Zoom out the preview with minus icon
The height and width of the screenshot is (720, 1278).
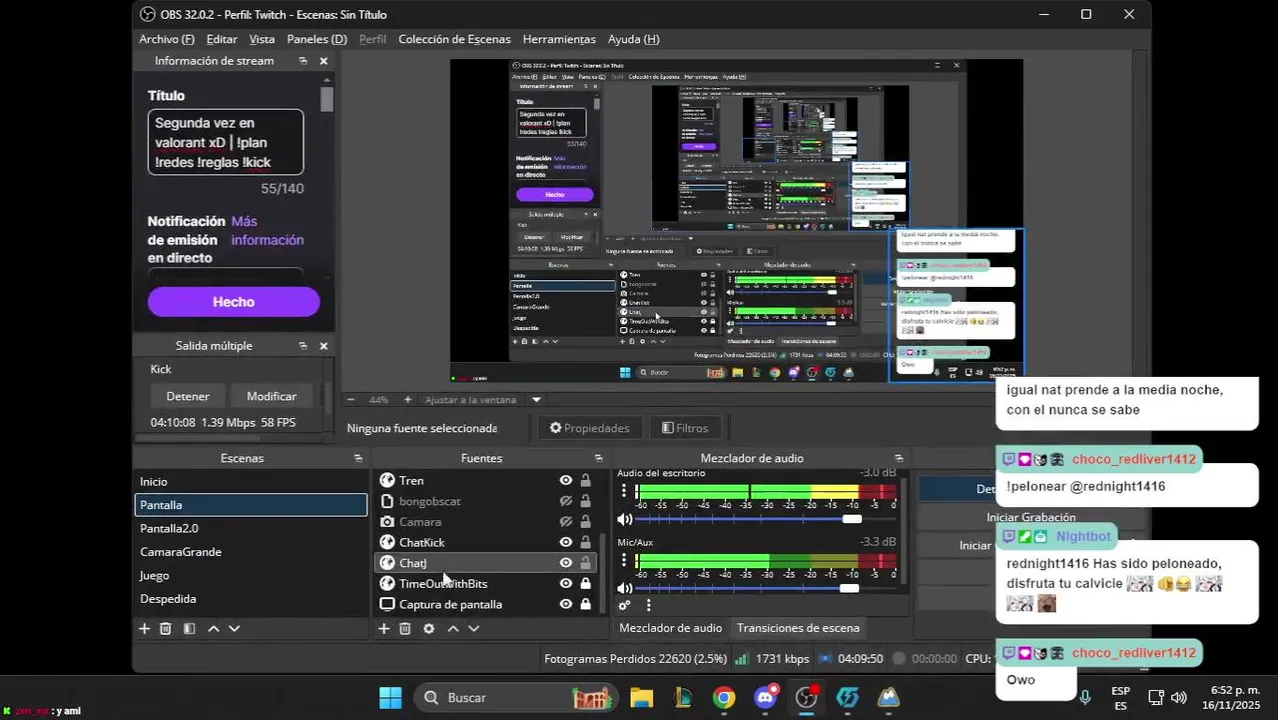point(351,400)
